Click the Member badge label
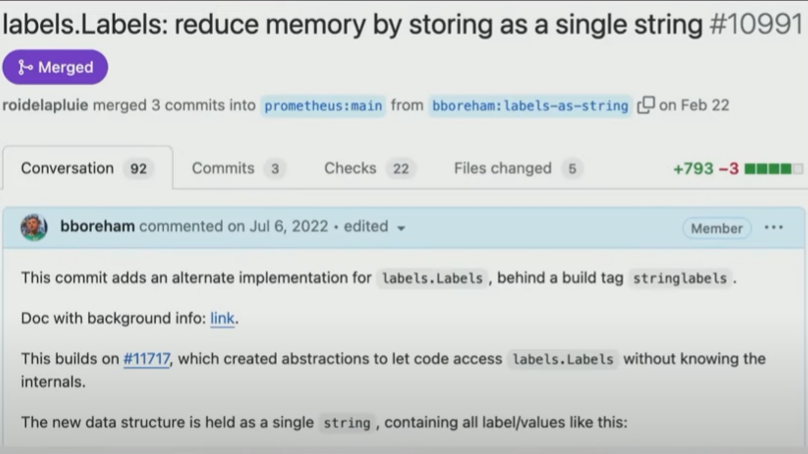The height and width of the screenshot is (454, 808). [717, 228]
